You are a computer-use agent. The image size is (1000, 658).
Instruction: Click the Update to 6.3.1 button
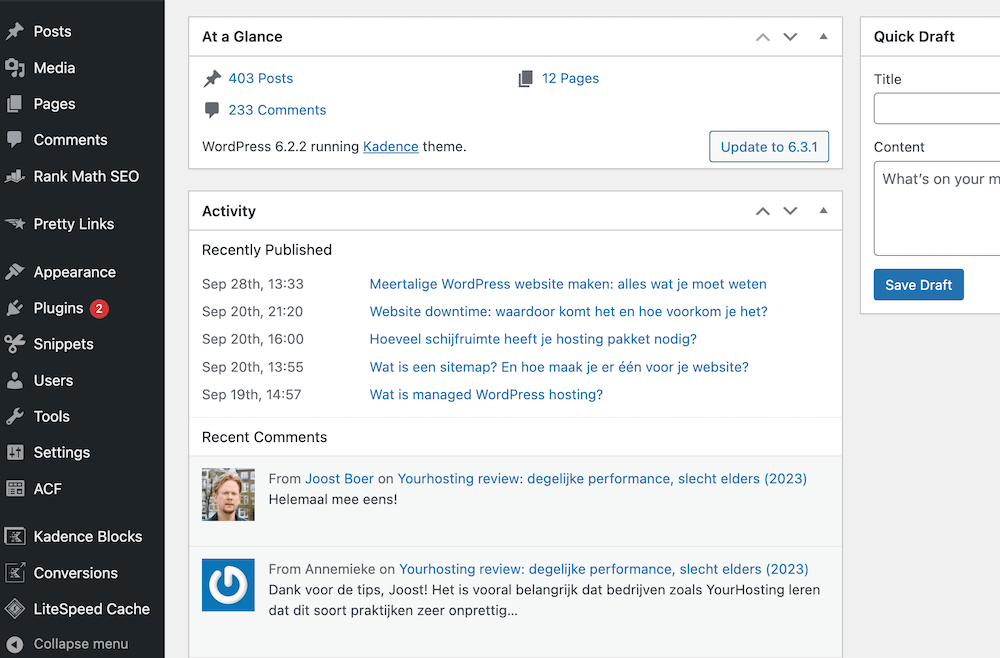(768, 146)
